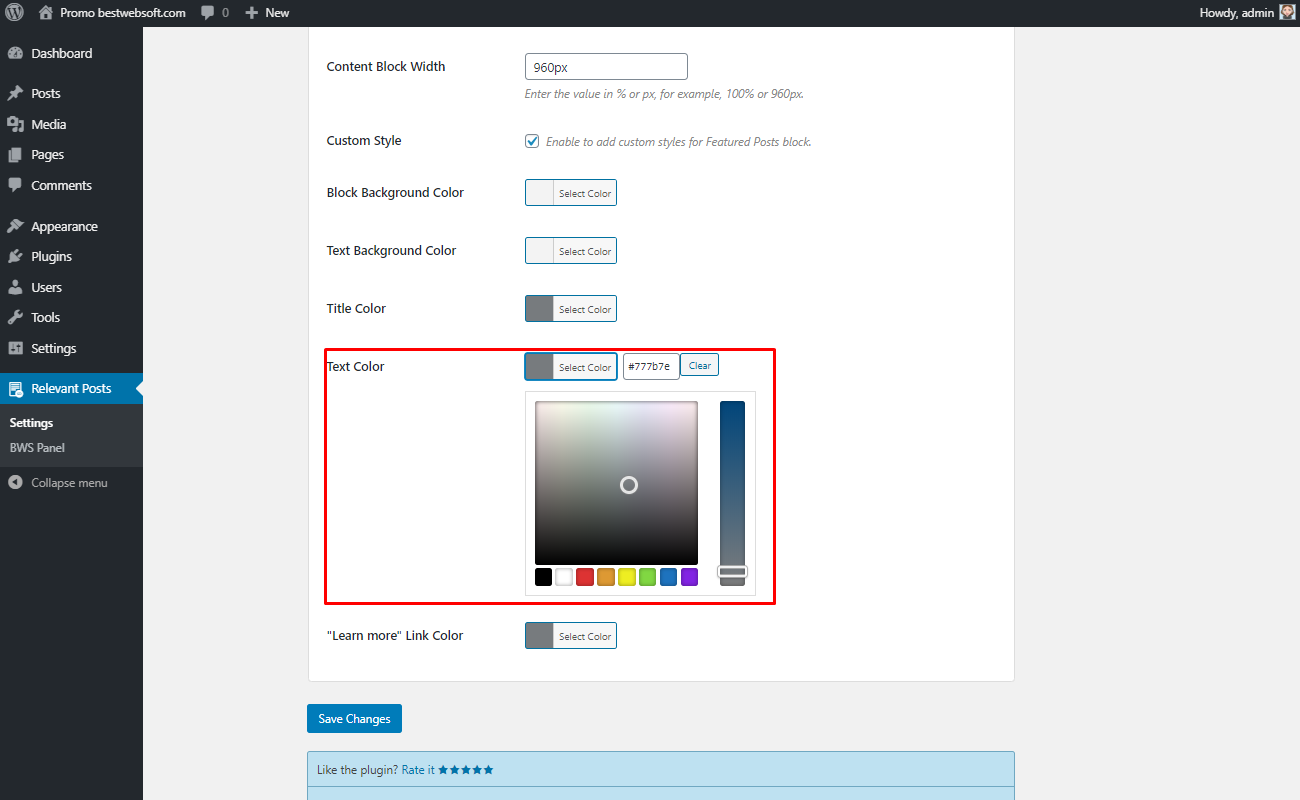Click the Save Changes button

click(x=354, y=719)
